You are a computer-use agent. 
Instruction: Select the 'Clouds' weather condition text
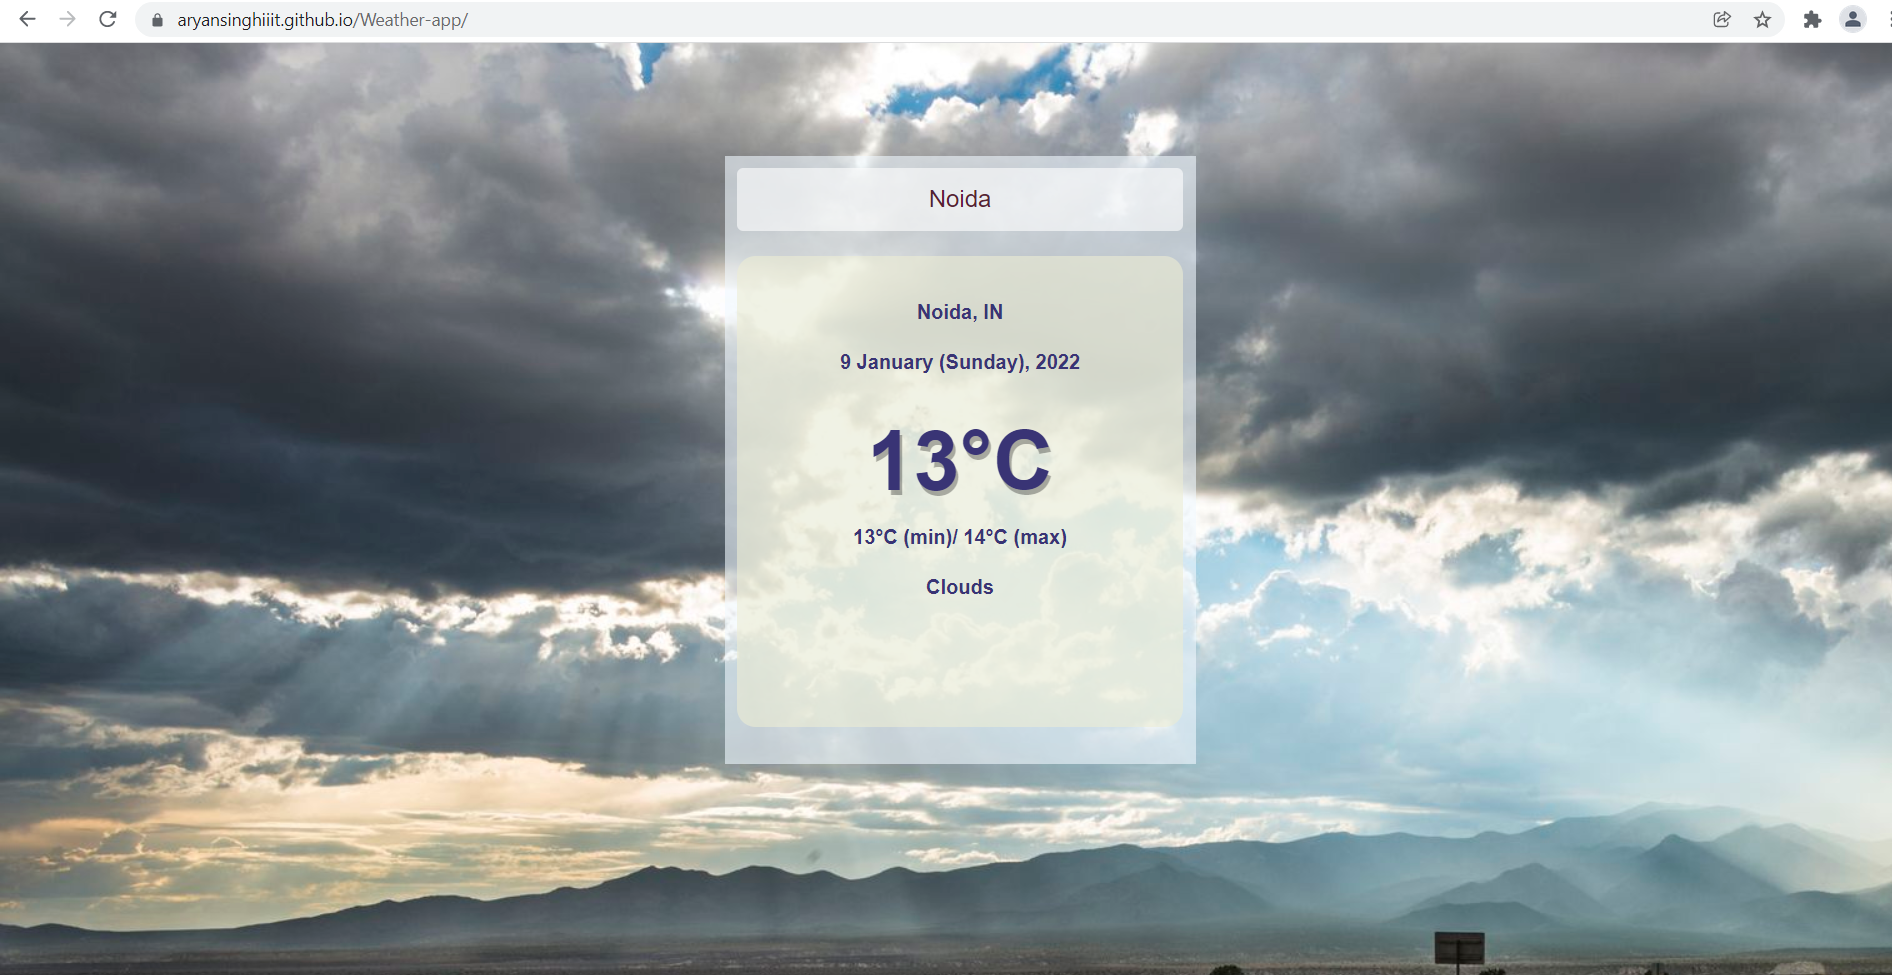[x=960, y=587]
